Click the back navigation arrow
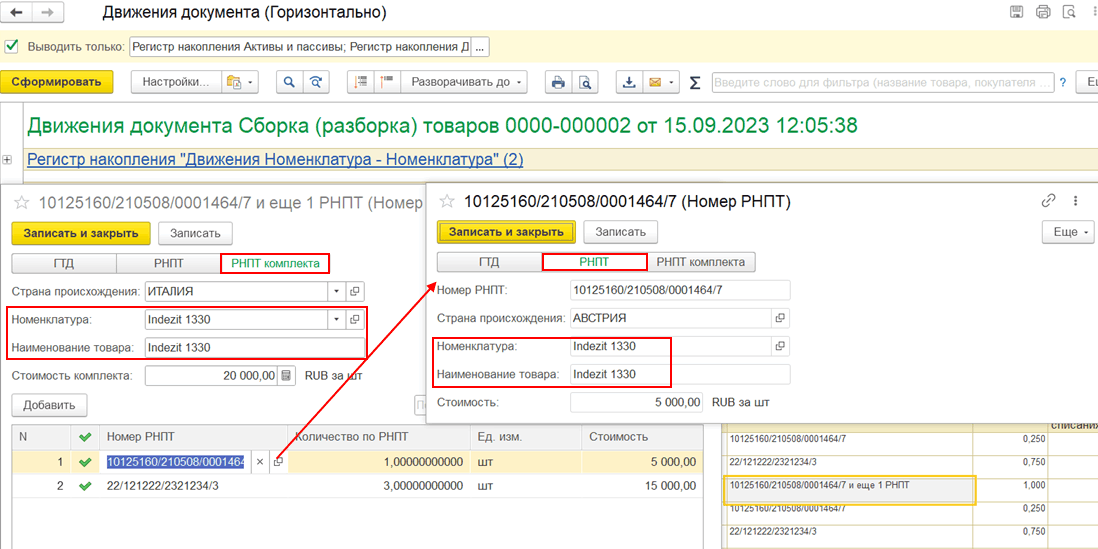 [18, 13]
